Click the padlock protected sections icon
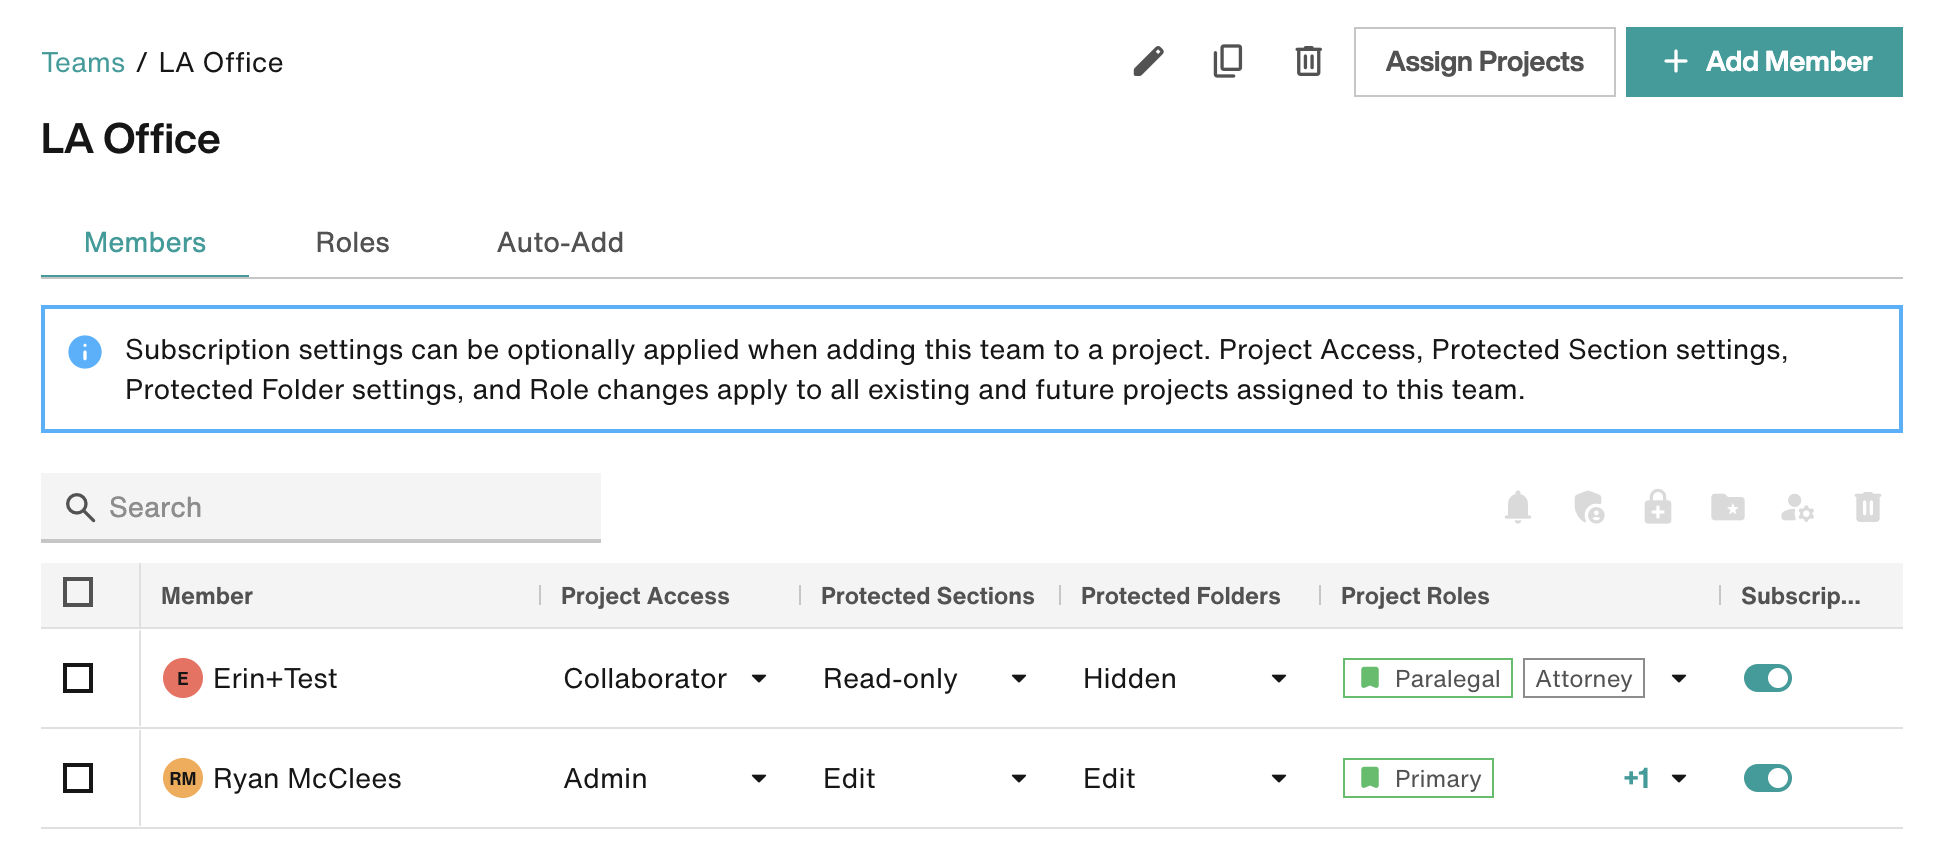The image size is (1943, 860). point(1658,507)
